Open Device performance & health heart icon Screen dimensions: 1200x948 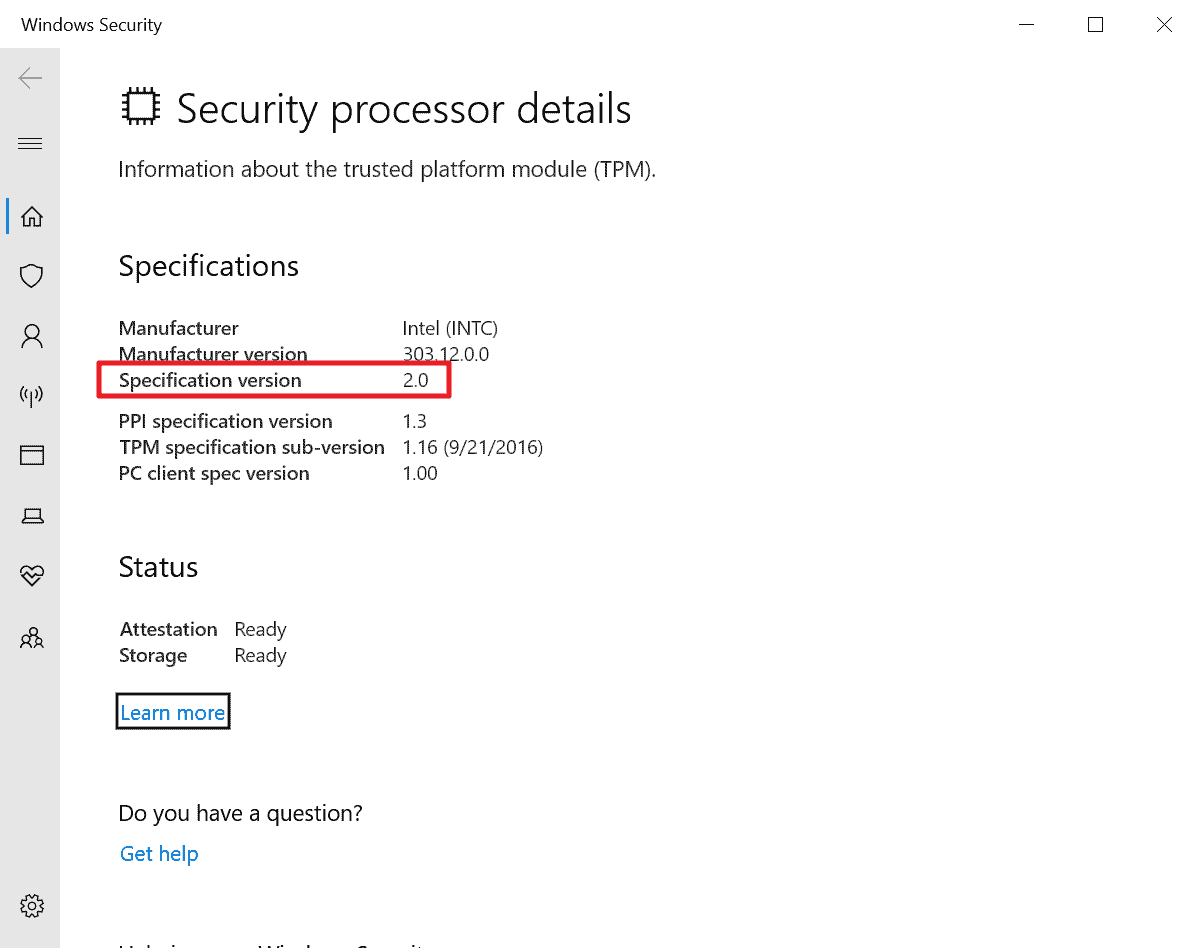(x=32, y=576)
